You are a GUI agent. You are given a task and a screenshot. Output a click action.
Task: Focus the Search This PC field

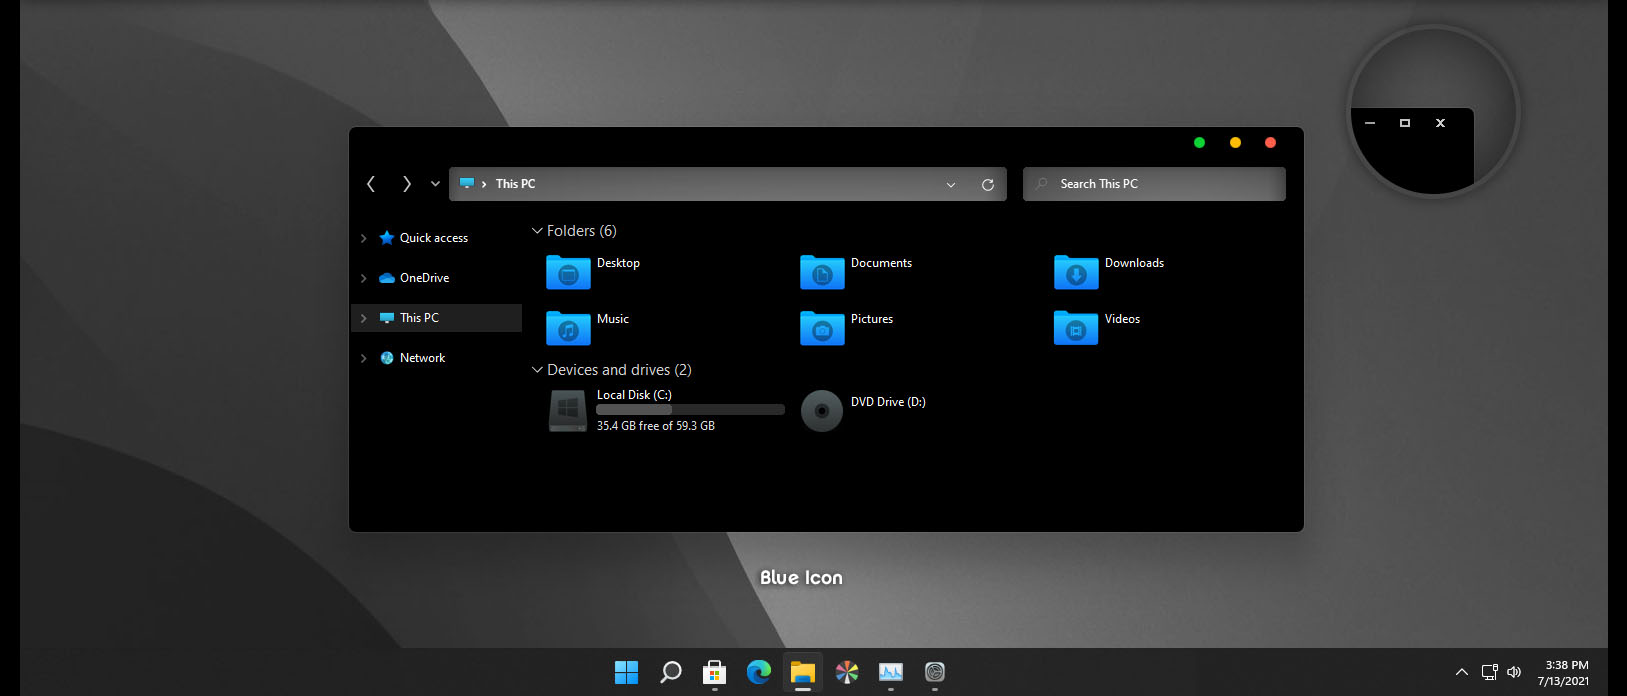pos(1154,184)
